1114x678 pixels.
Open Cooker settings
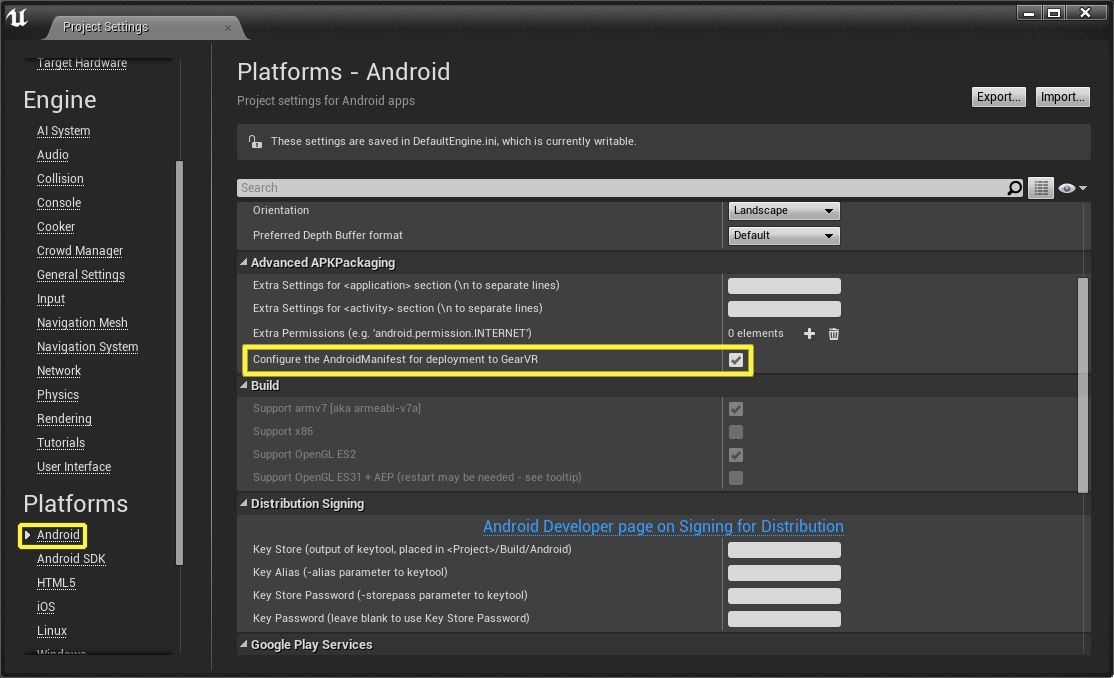(55, 227)
